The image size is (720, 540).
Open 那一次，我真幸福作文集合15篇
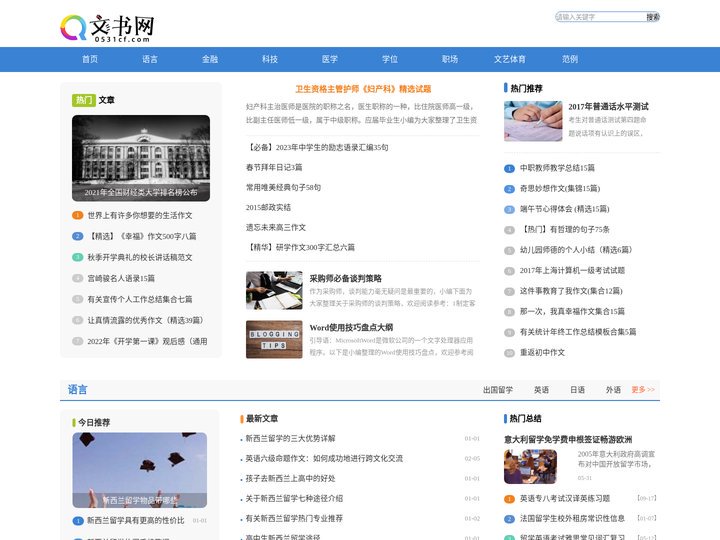572,311
